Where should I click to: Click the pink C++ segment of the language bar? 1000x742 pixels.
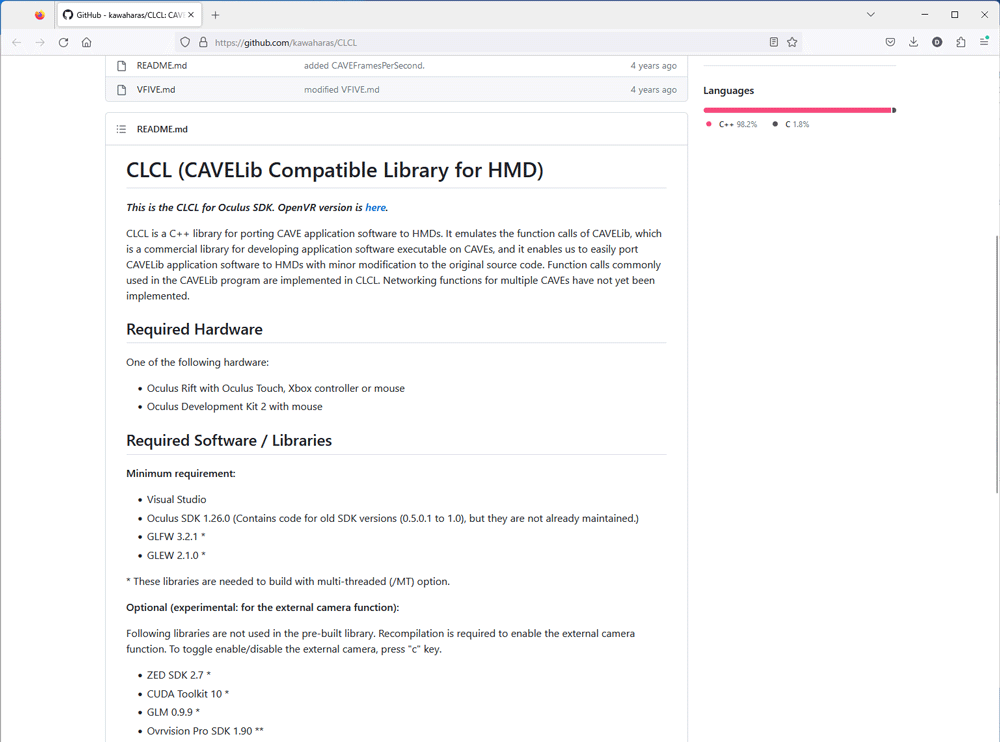click(x=797, y=110)
